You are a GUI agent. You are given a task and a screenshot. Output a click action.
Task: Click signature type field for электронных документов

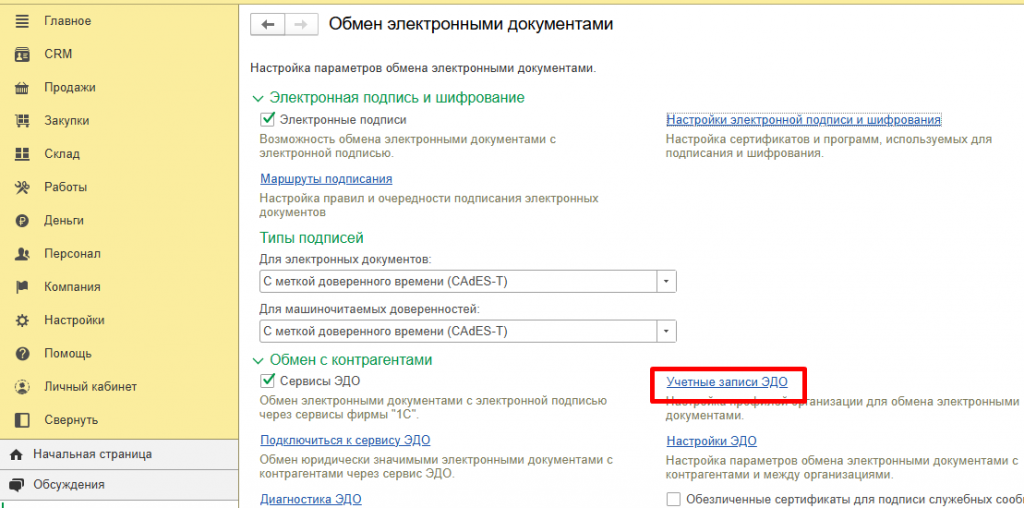coord(458,281)
